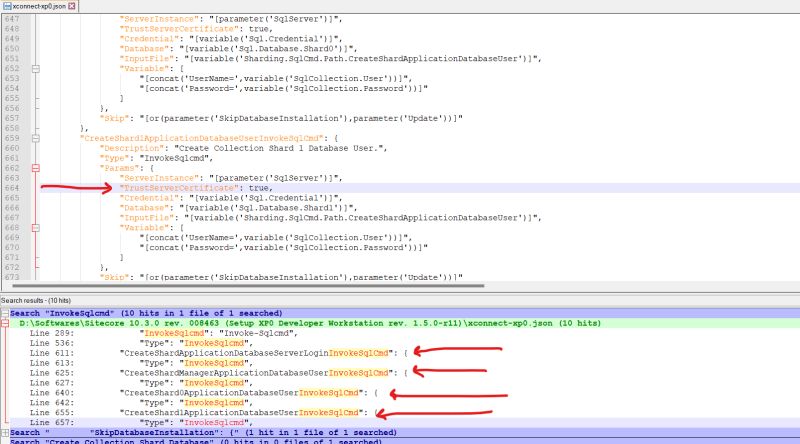Click the Description text on line 660

(x=280, y=148)
